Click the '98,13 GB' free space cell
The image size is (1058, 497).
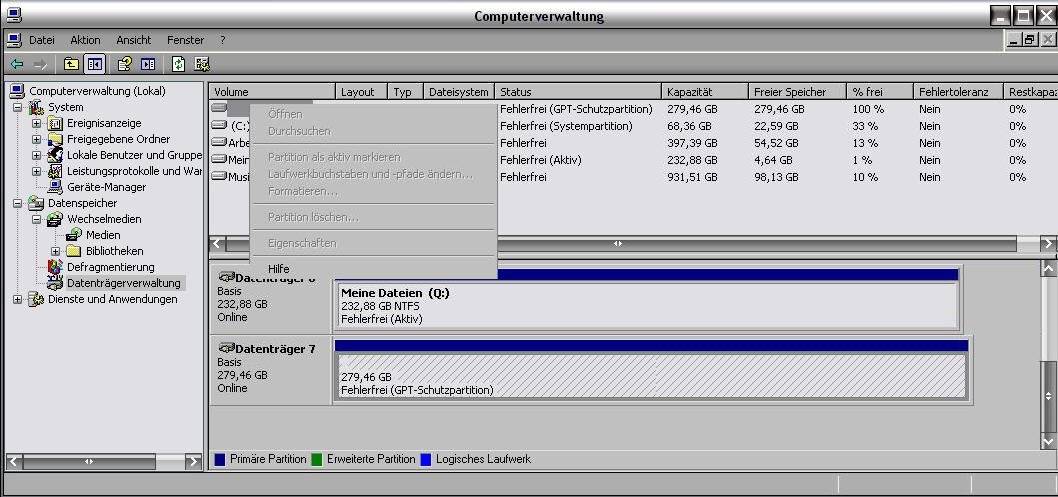776,177
